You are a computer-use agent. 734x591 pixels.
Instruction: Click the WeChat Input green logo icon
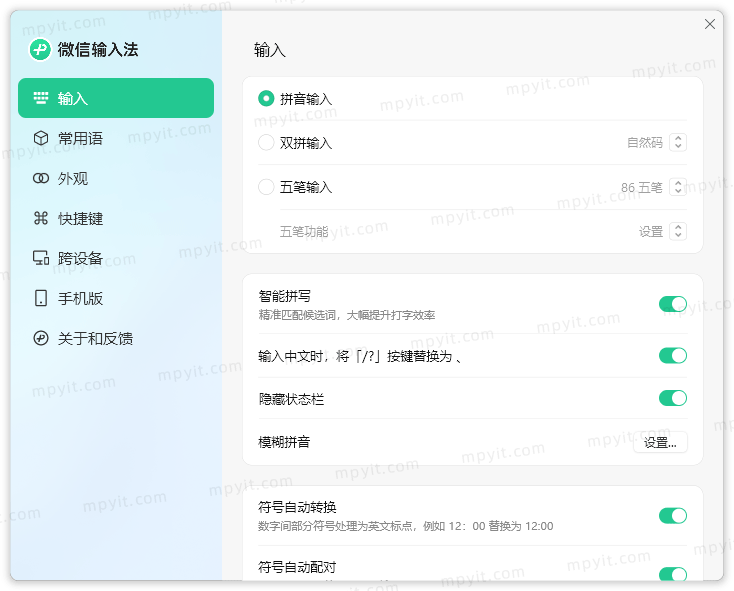point(40,49)
